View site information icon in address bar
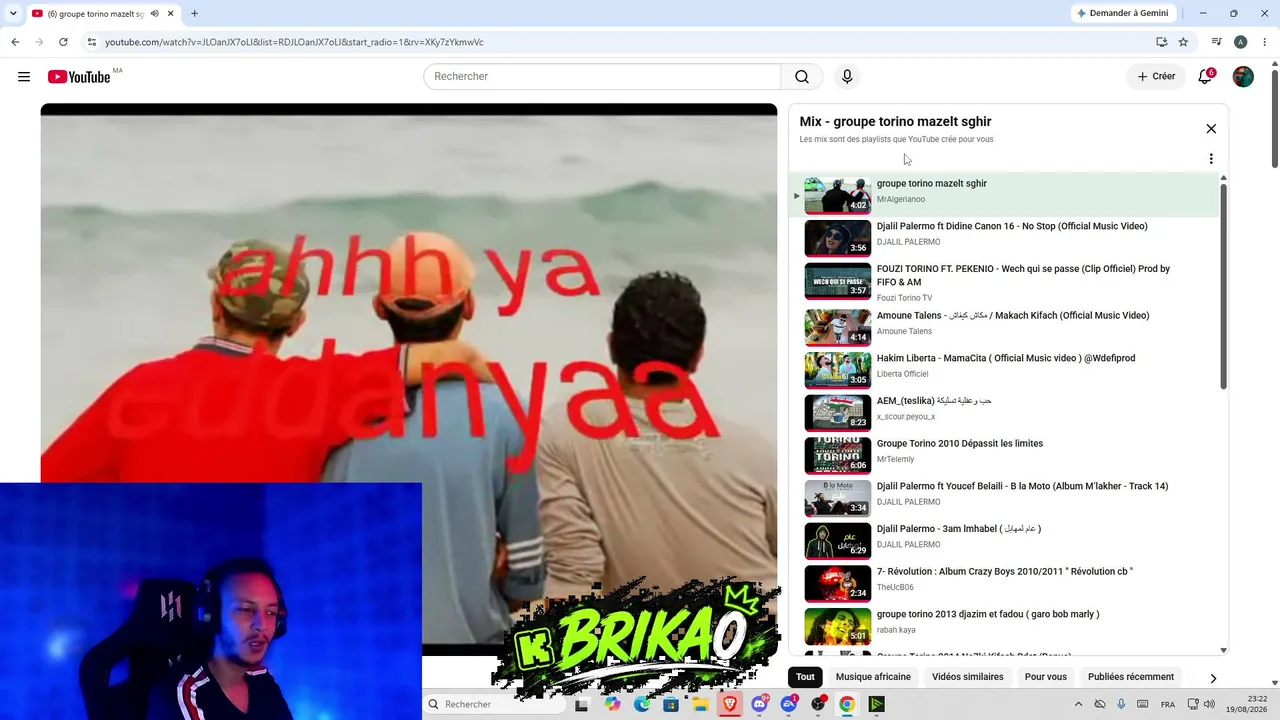The width and height of the screenshot is (1280, 720). (92, 42)
